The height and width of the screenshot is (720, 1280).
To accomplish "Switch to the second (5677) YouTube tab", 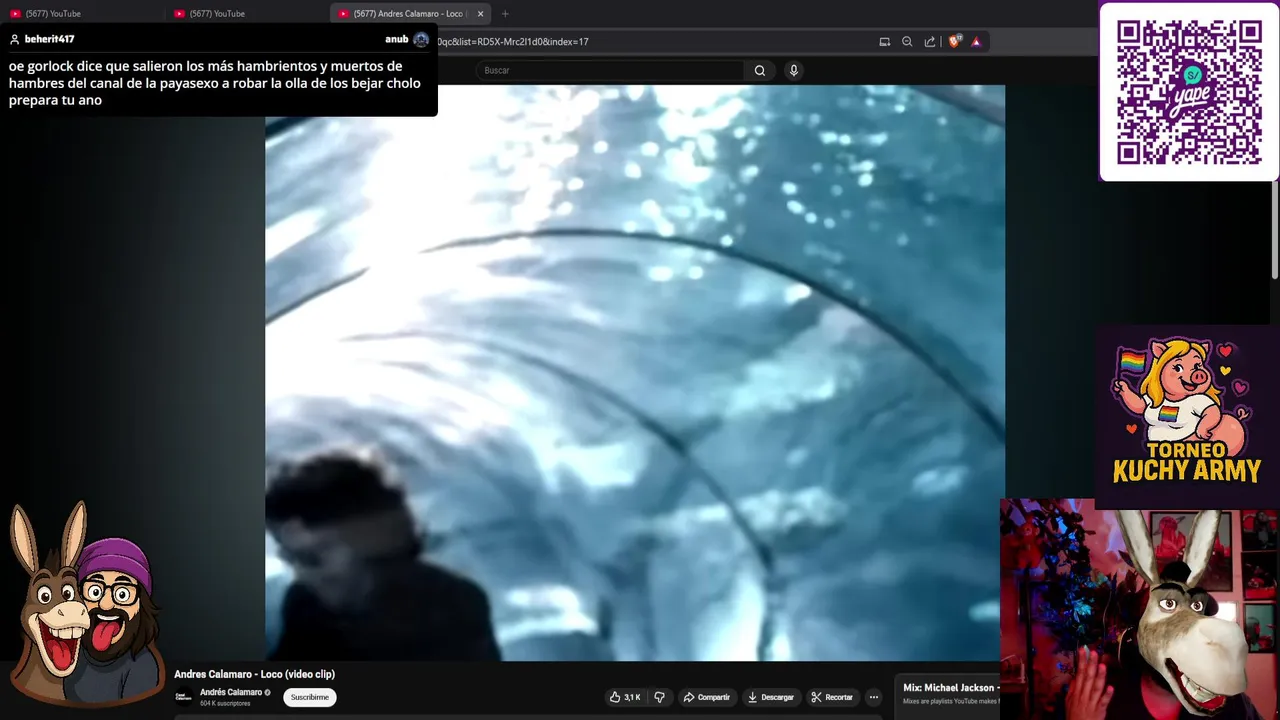I will (247, 14).
